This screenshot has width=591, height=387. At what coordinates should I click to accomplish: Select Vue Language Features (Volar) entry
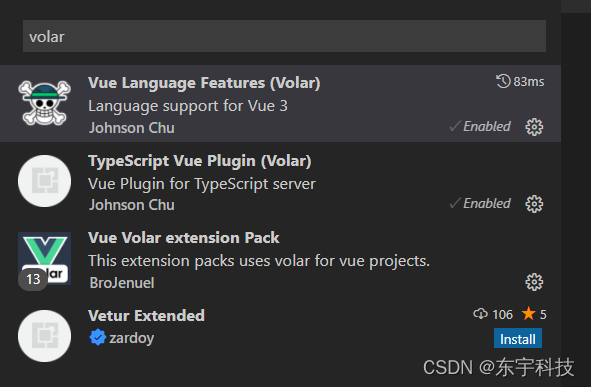pos(280,103)
